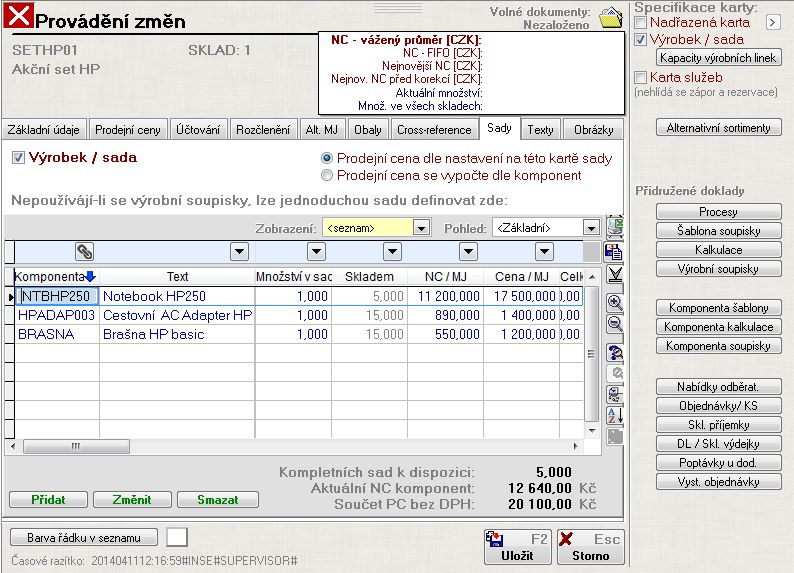The height and width of the screenshot is (573, 794).
Task: Switch to the Texty tab
Action: pos(540,130)
